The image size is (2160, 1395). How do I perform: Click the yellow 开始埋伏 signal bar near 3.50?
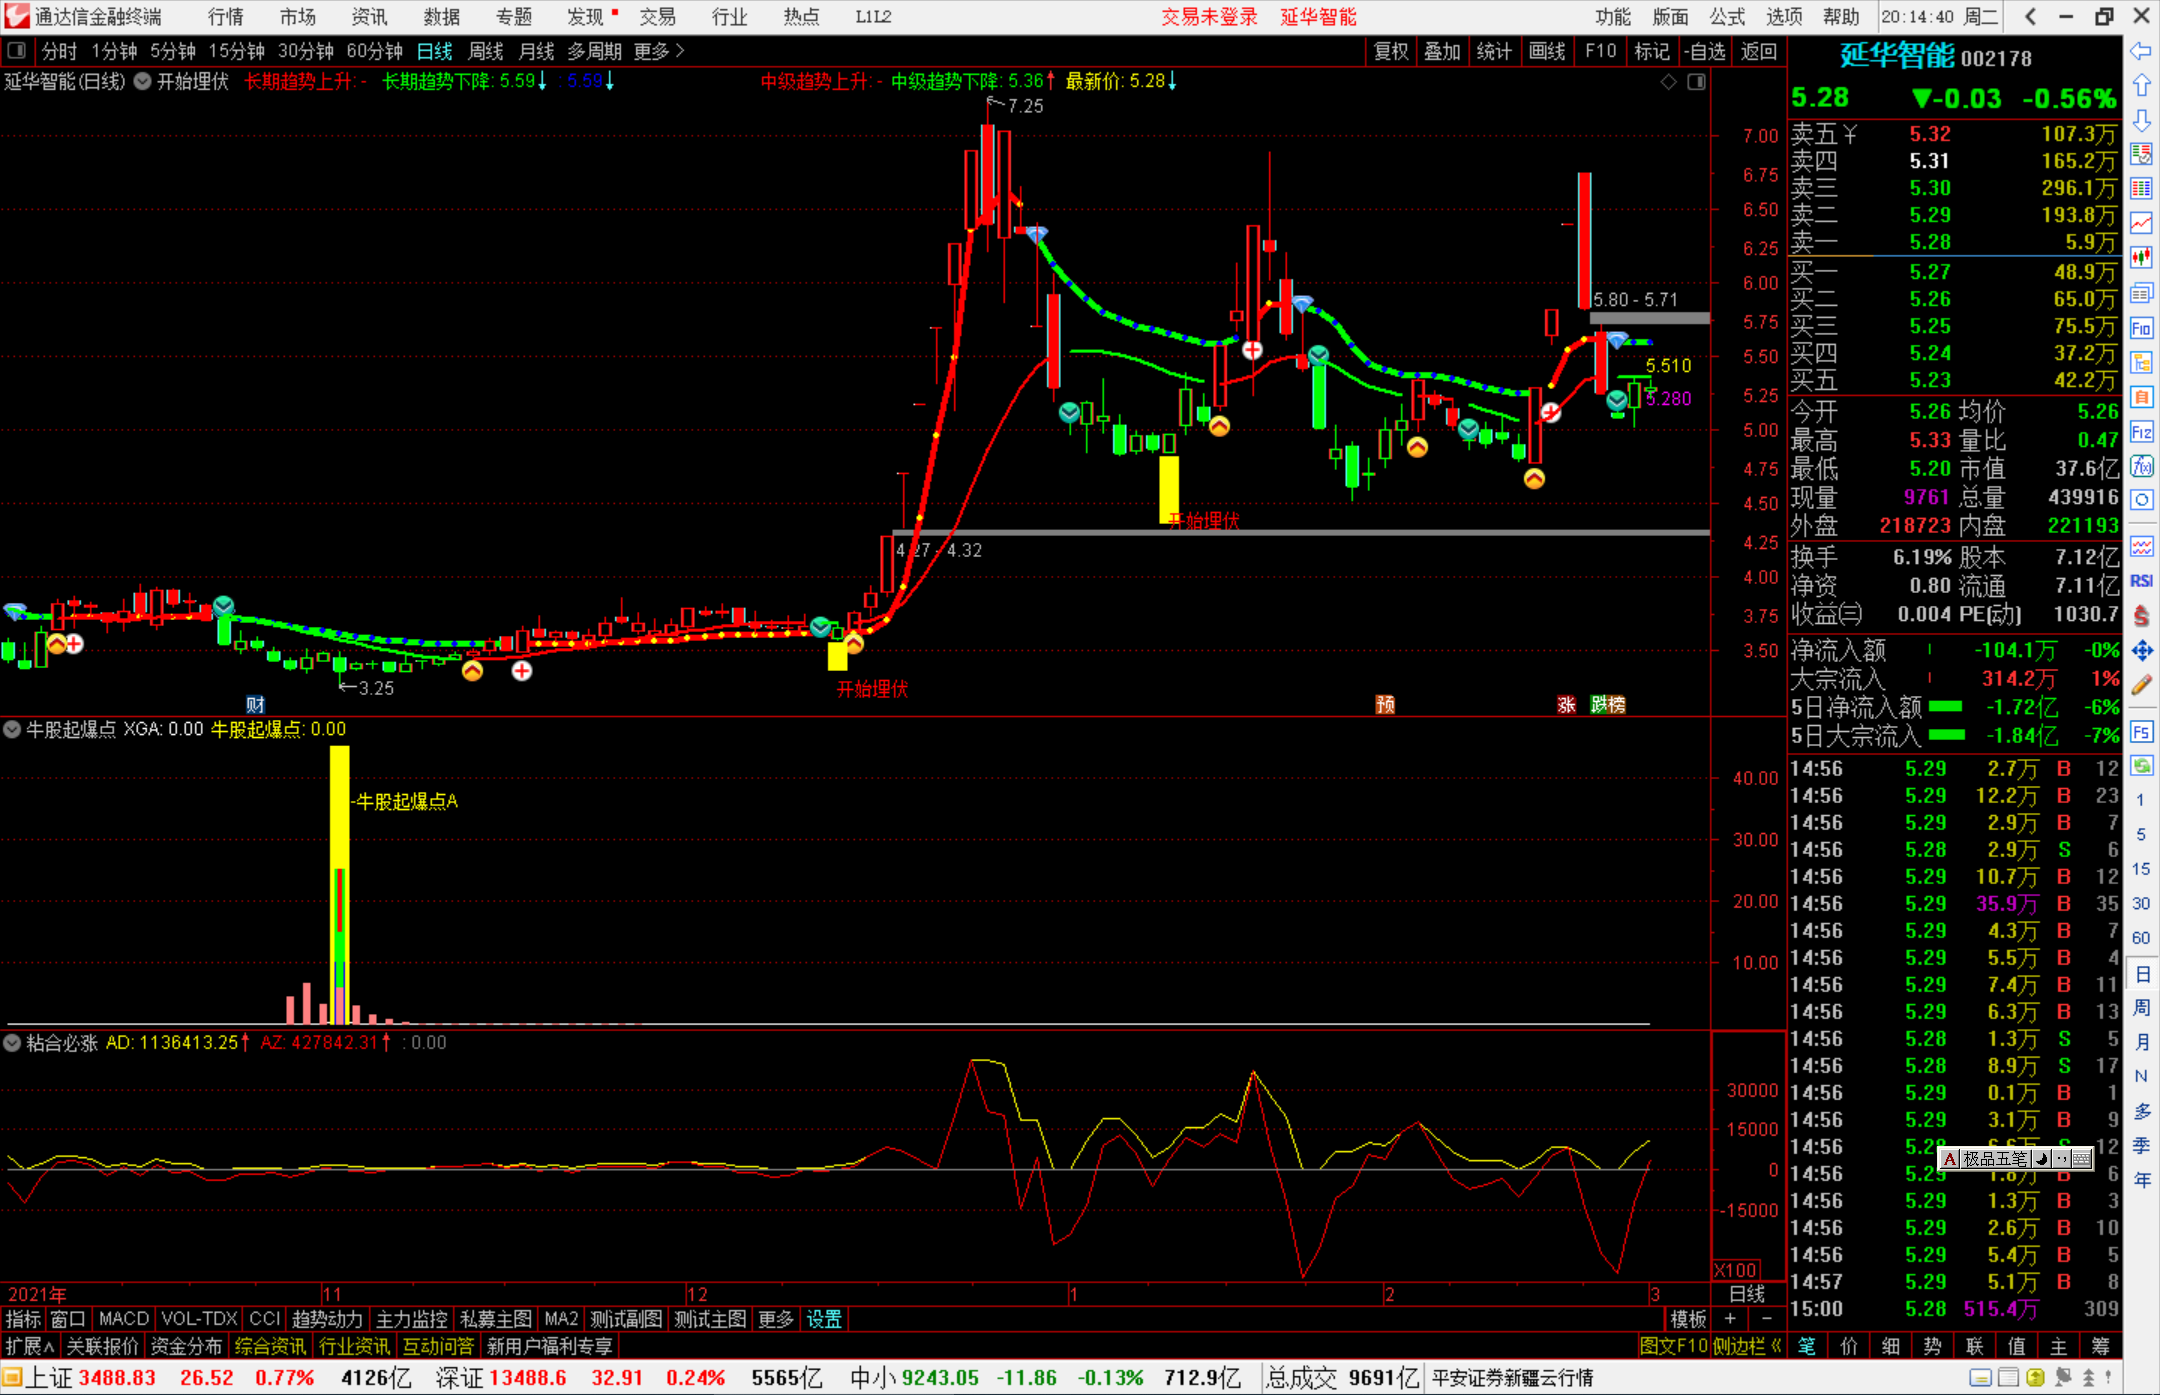click(x=838, y=656)
